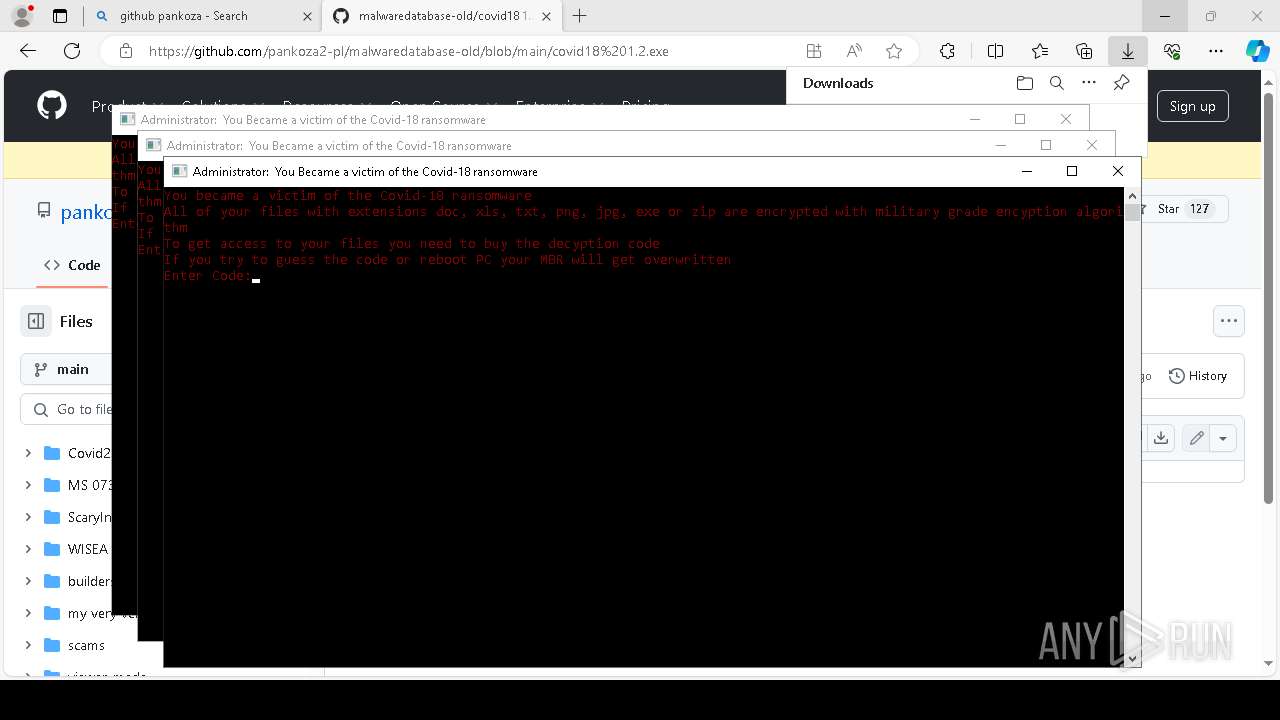Collapse the Files side panel icon
Image resolution: width=1280 pixels, height=720 pixels.
(36, 321)
